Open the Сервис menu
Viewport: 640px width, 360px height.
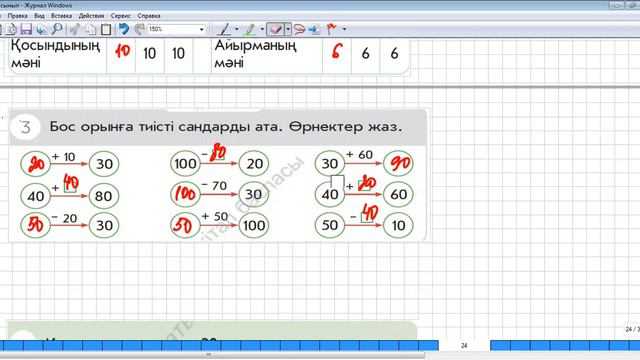point(120,16)
